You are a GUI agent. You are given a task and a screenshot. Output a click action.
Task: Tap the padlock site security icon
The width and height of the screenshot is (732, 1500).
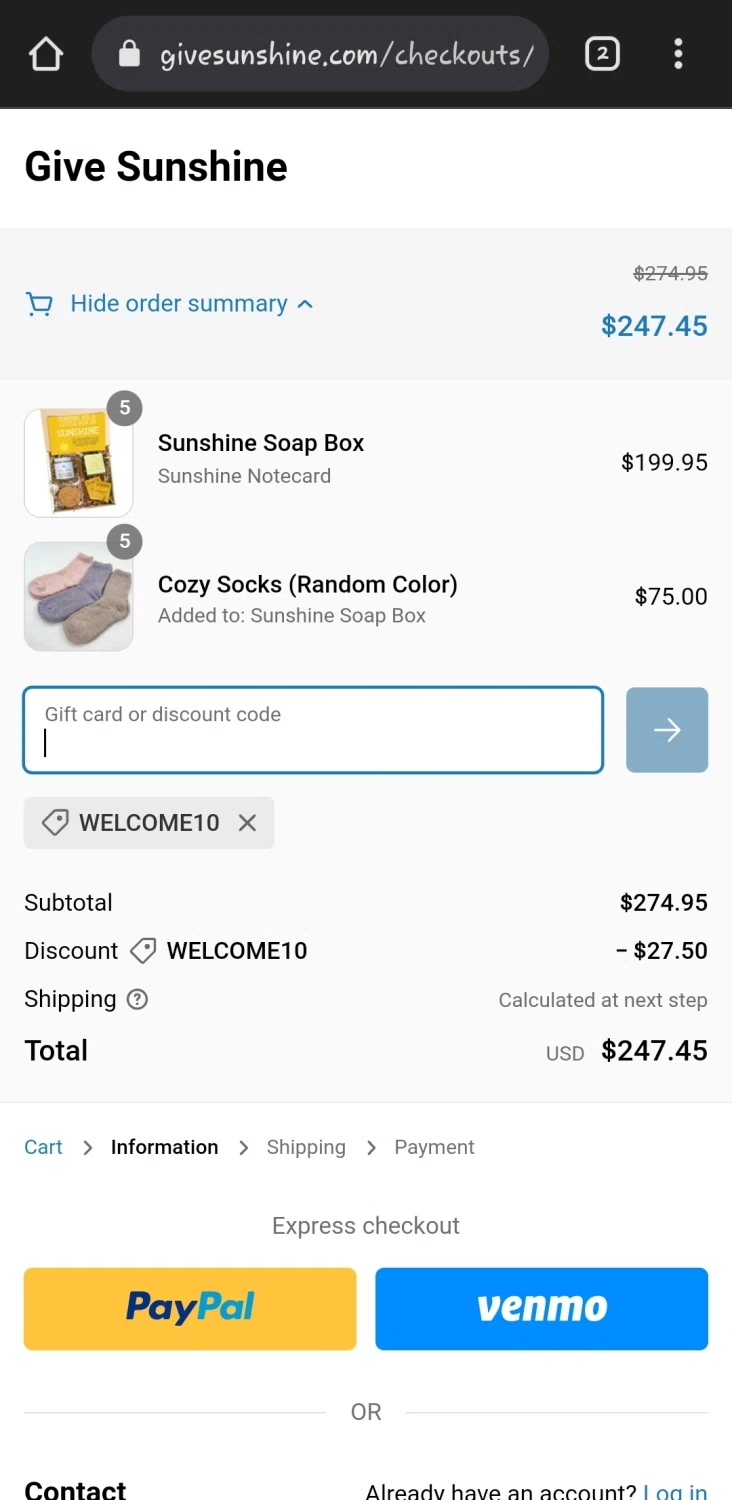click(129, 54)
